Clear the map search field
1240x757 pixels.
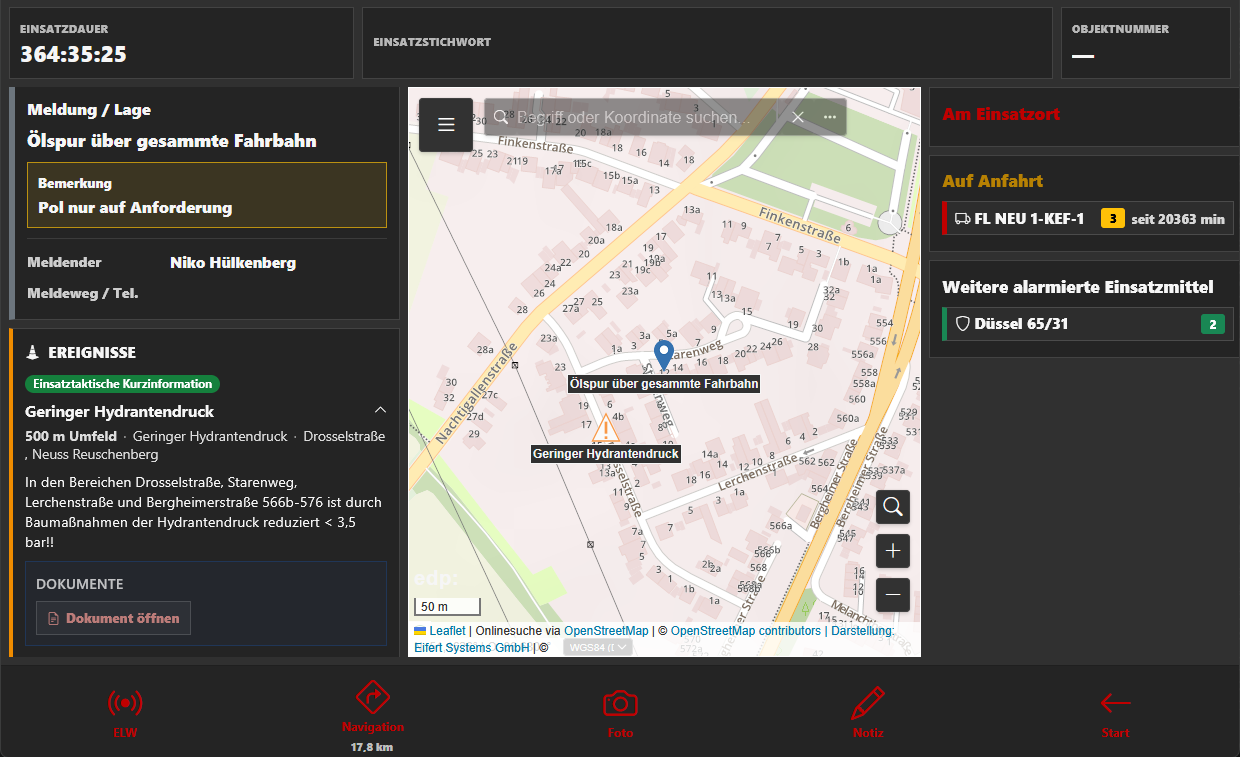[x=798, y=117]
